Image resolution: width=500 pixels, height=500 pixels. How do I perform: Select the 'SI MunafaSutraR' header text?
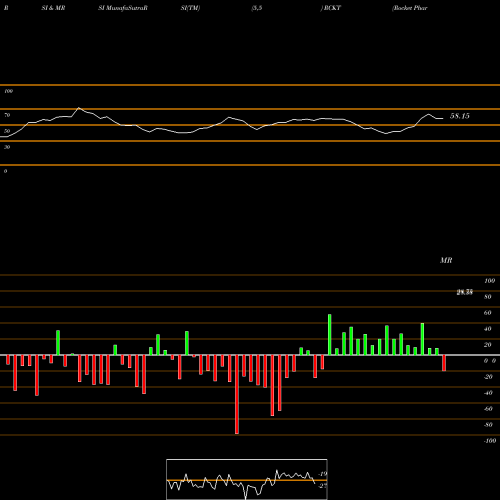tap(123, 8)
